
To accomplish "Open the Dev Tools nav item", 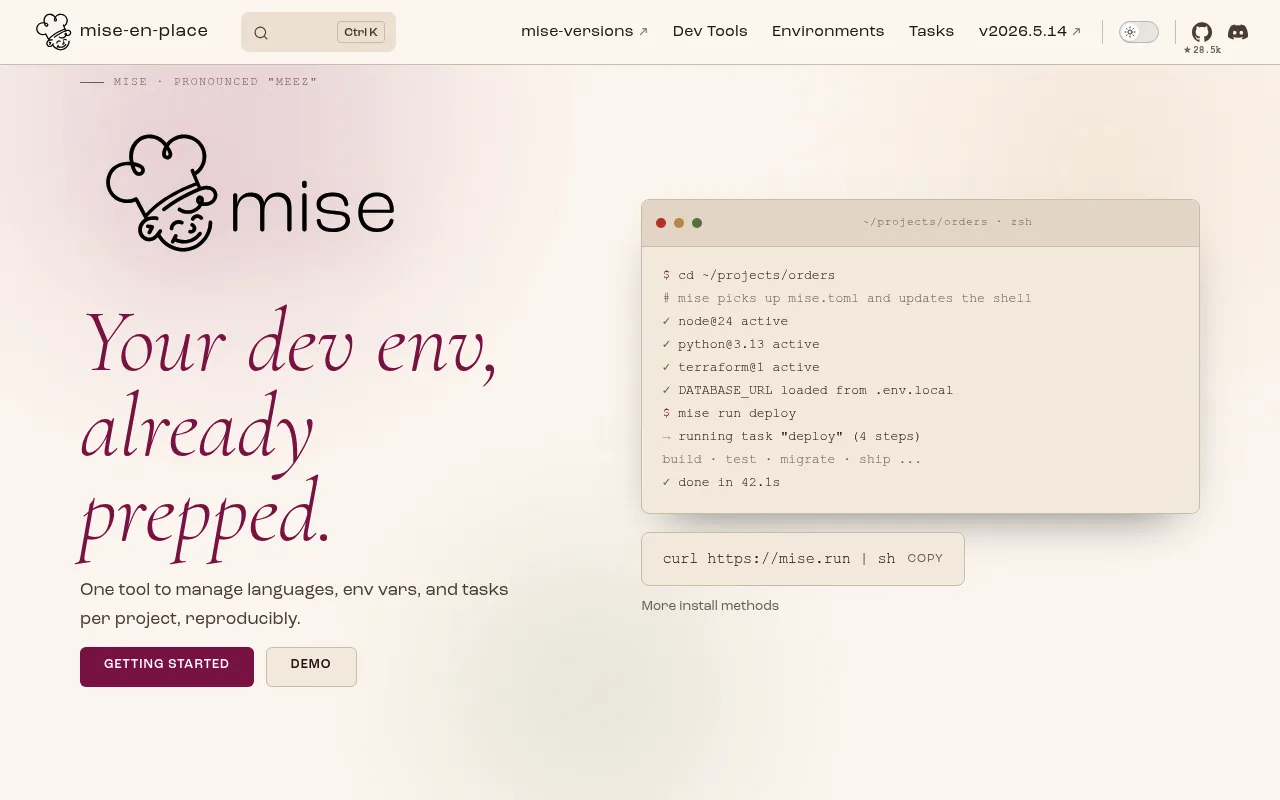I will point(710,31).
